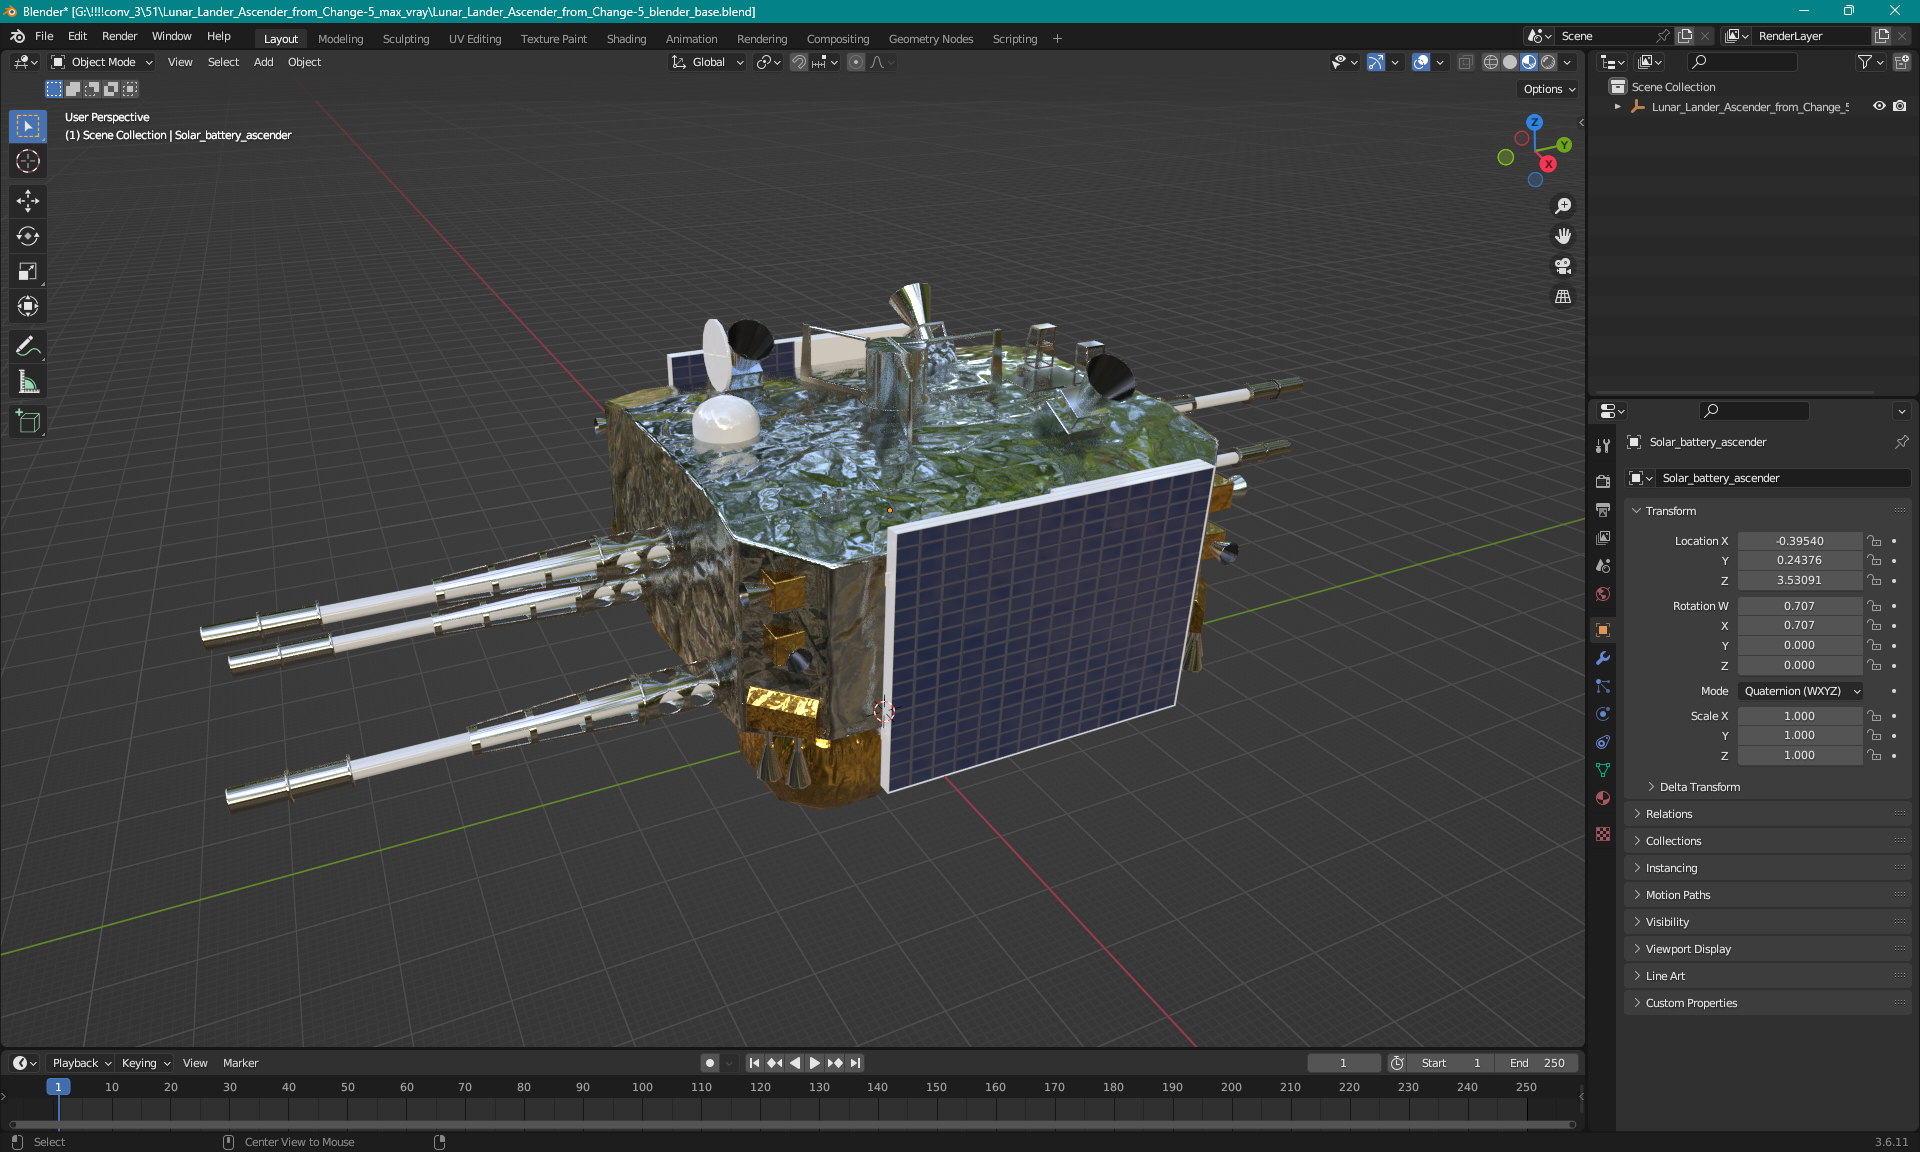
Task: Switch to orthographic/perspective grid view icon
Action: pos(1563,297)
